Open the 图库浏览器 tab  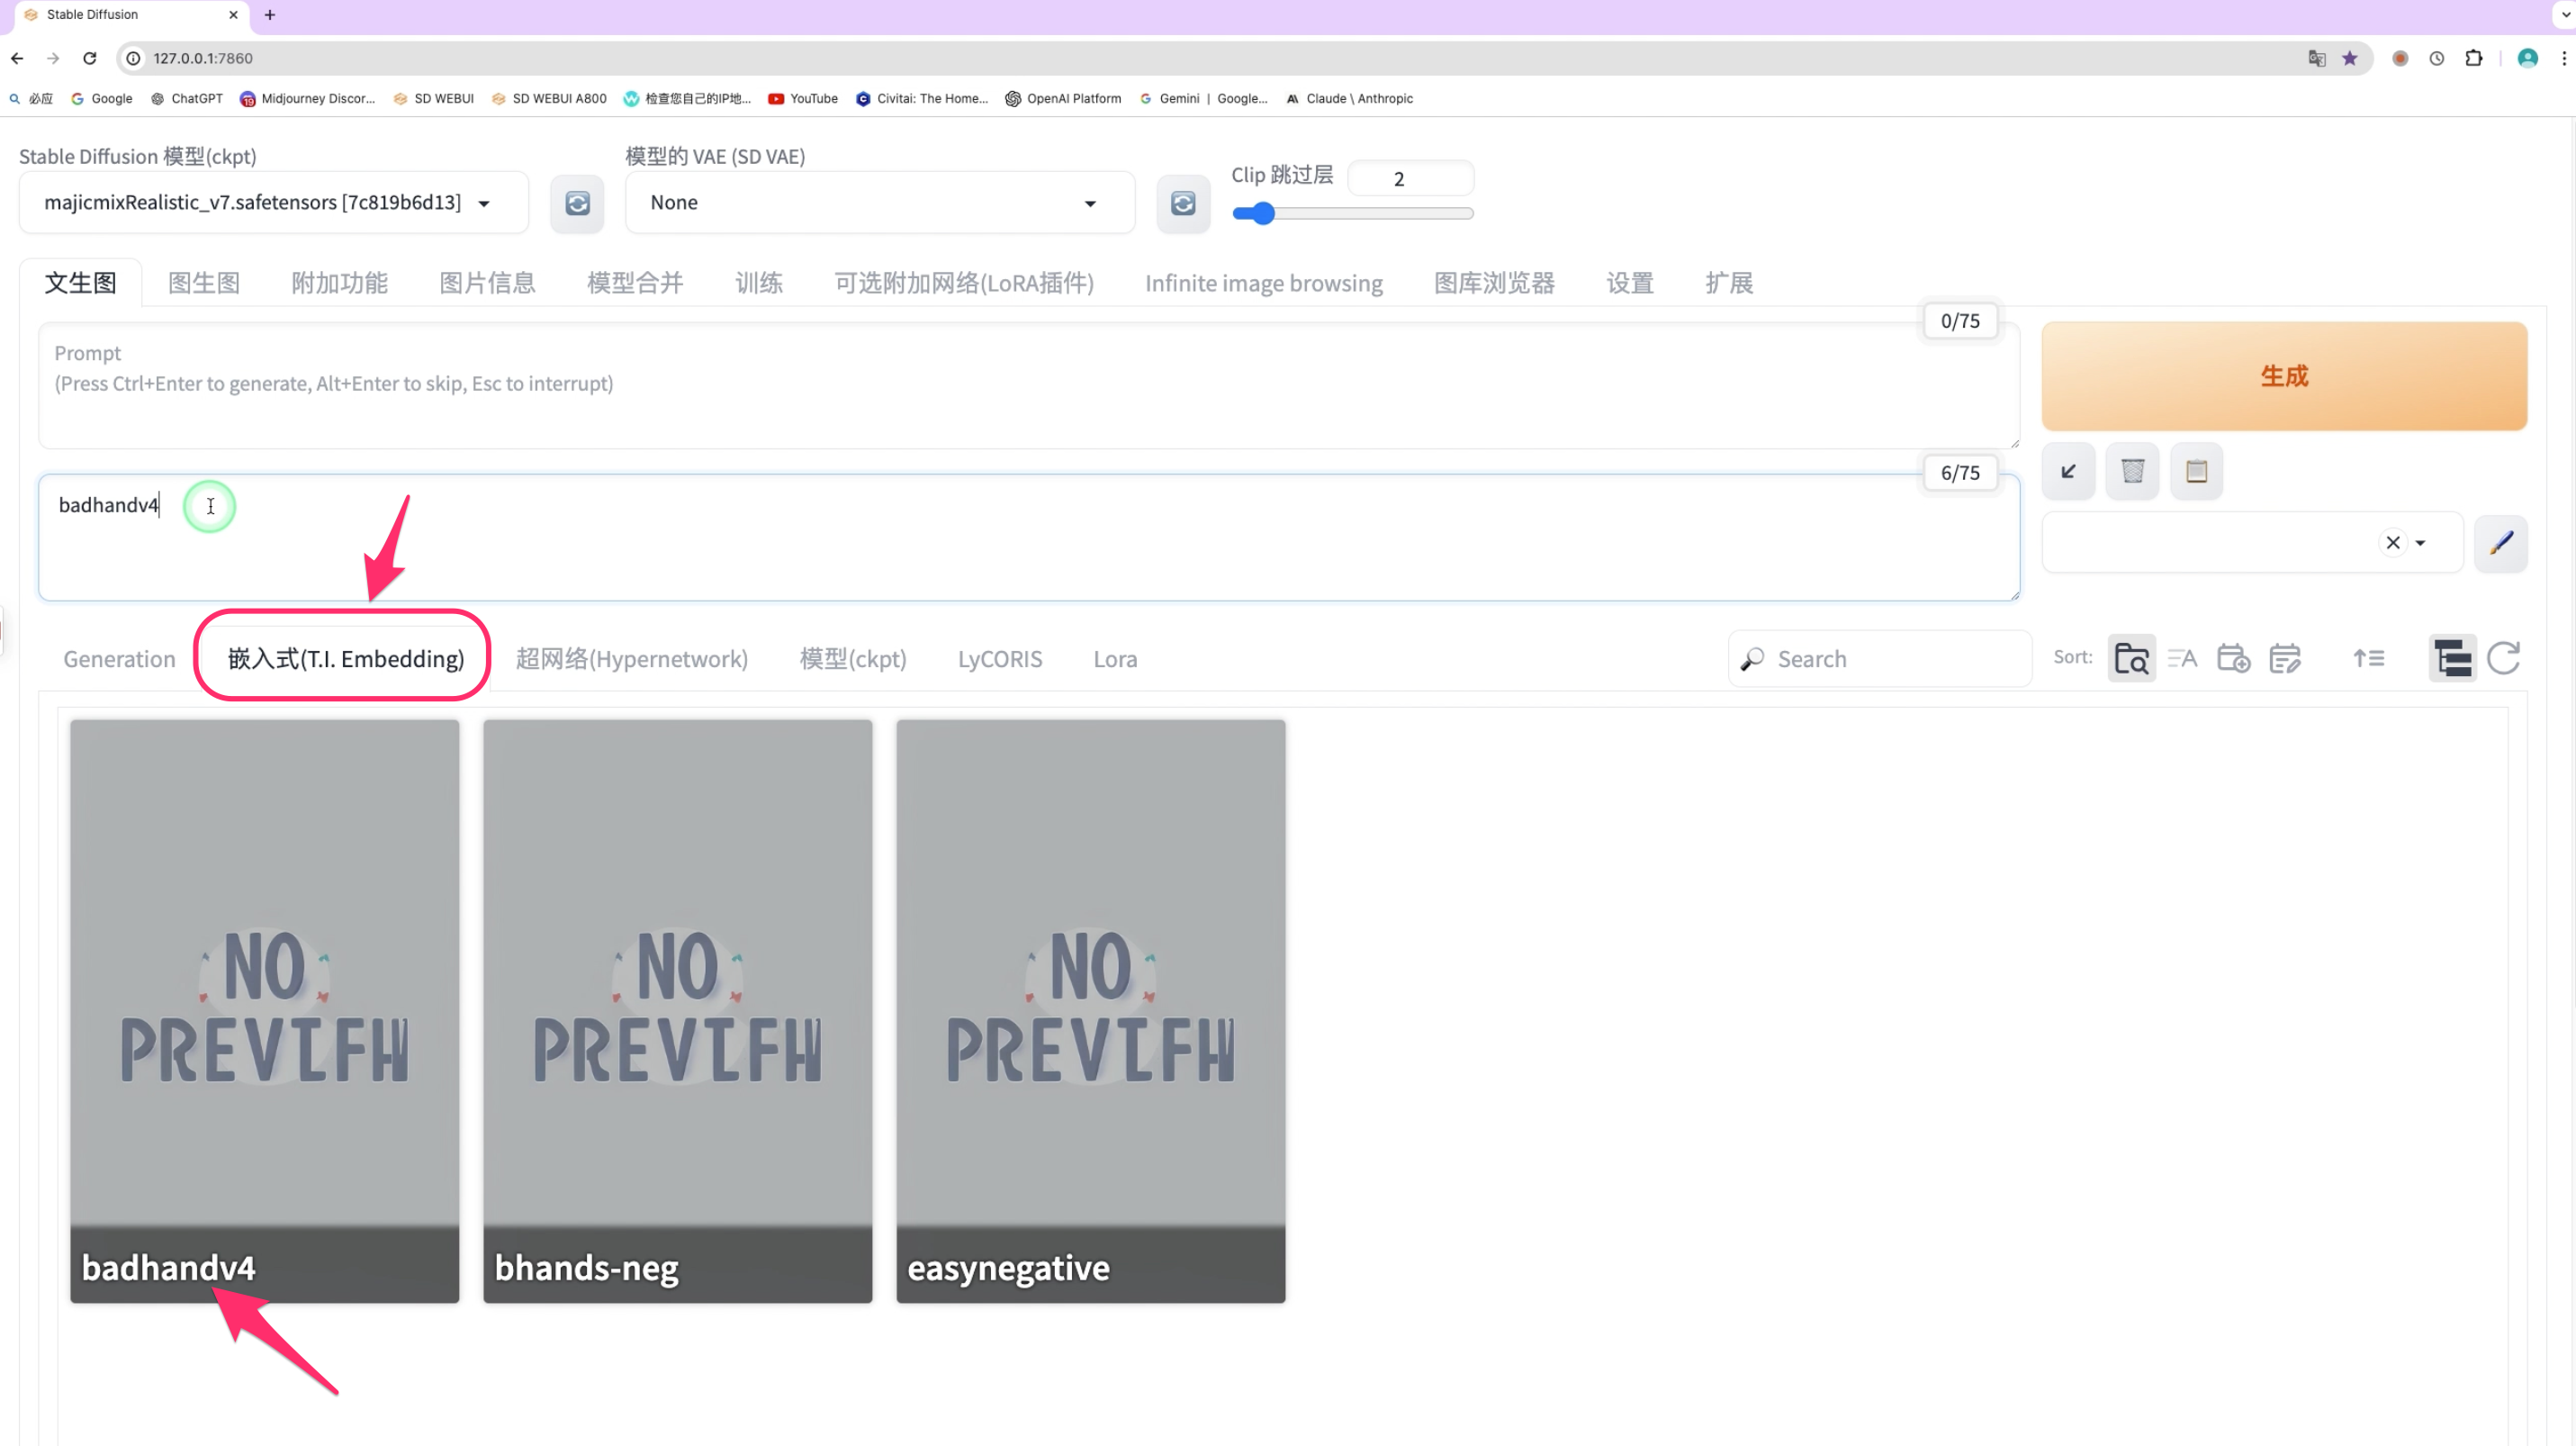pyautogui.click(x=1494, y=283)
